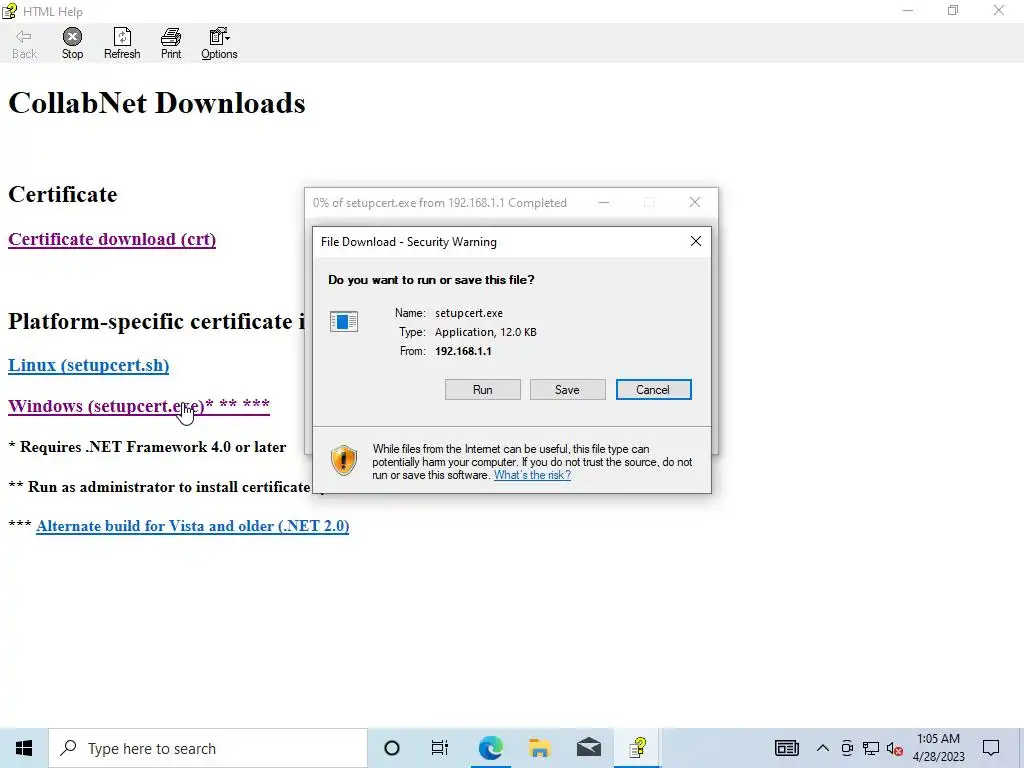Launch Microsoft Edge from taskbar
This screenshot has width=1024, height=768.
490,748
